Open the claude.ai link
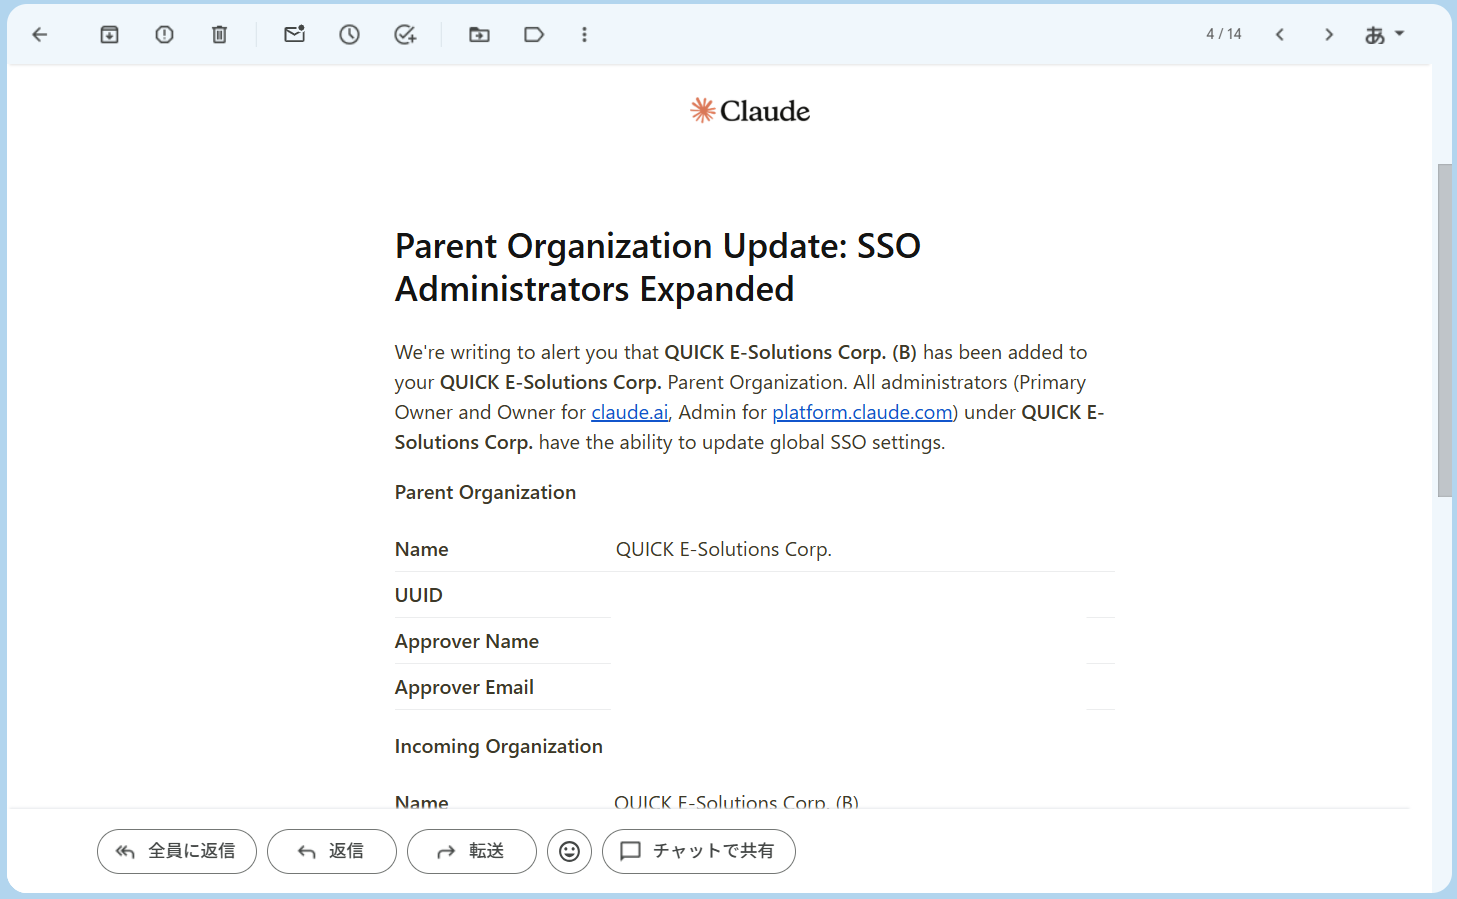This screenshot has width=1457, height=899. (x=630, y=412)
